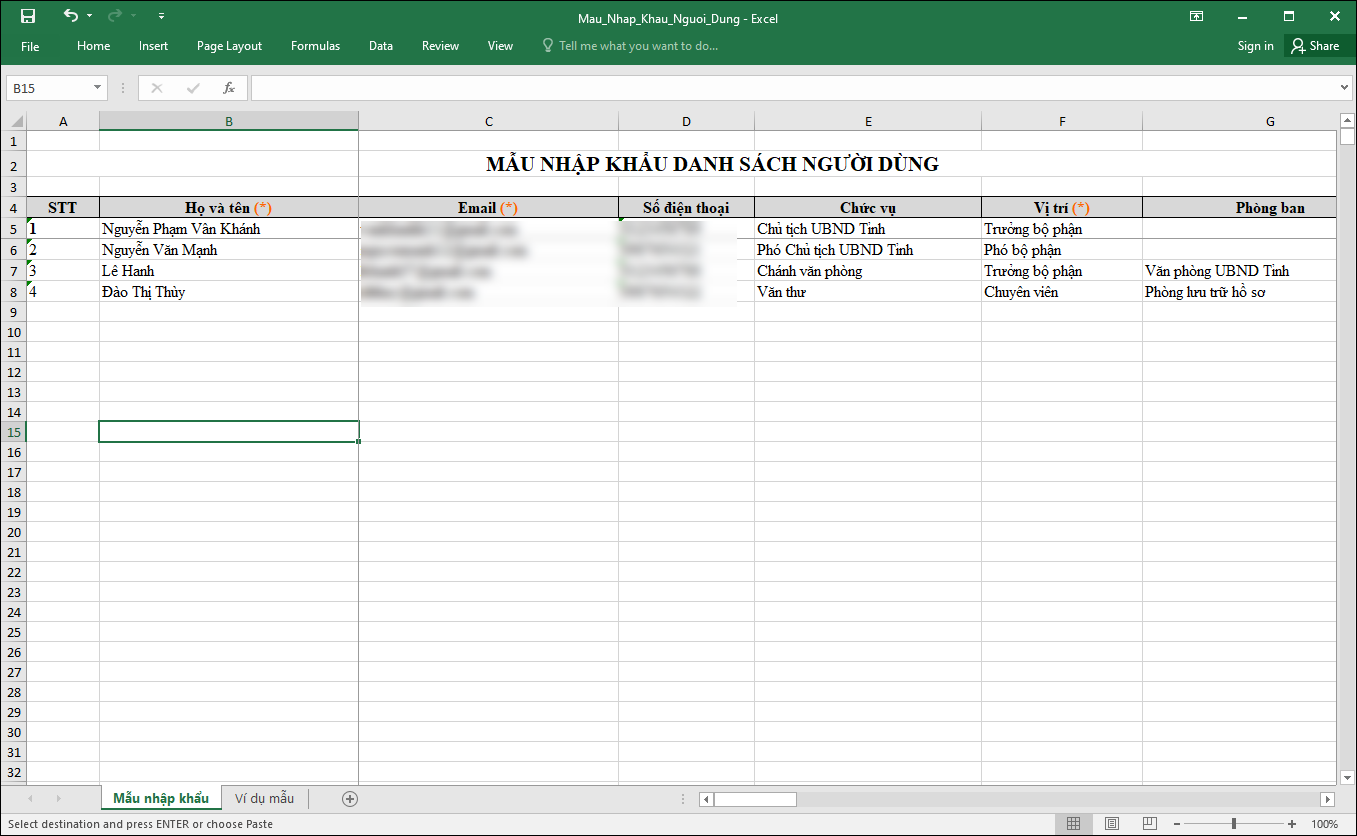This screenshot has height=836, width=1357.
Task: Expand the Name Box dropdown arrow
Action: (x=97, y=88)
